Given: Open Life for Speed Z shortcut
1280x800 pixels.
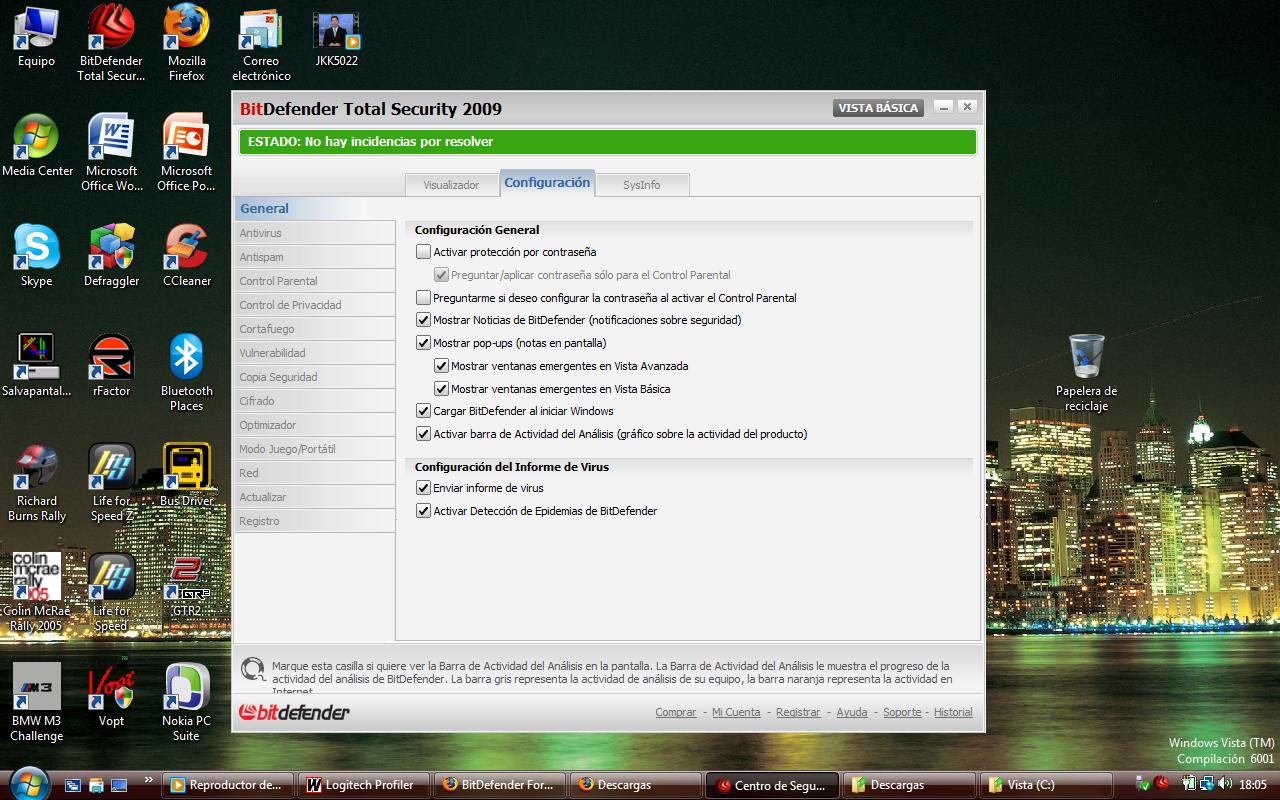Looking at the screenshot, I should tap(111, 482).
